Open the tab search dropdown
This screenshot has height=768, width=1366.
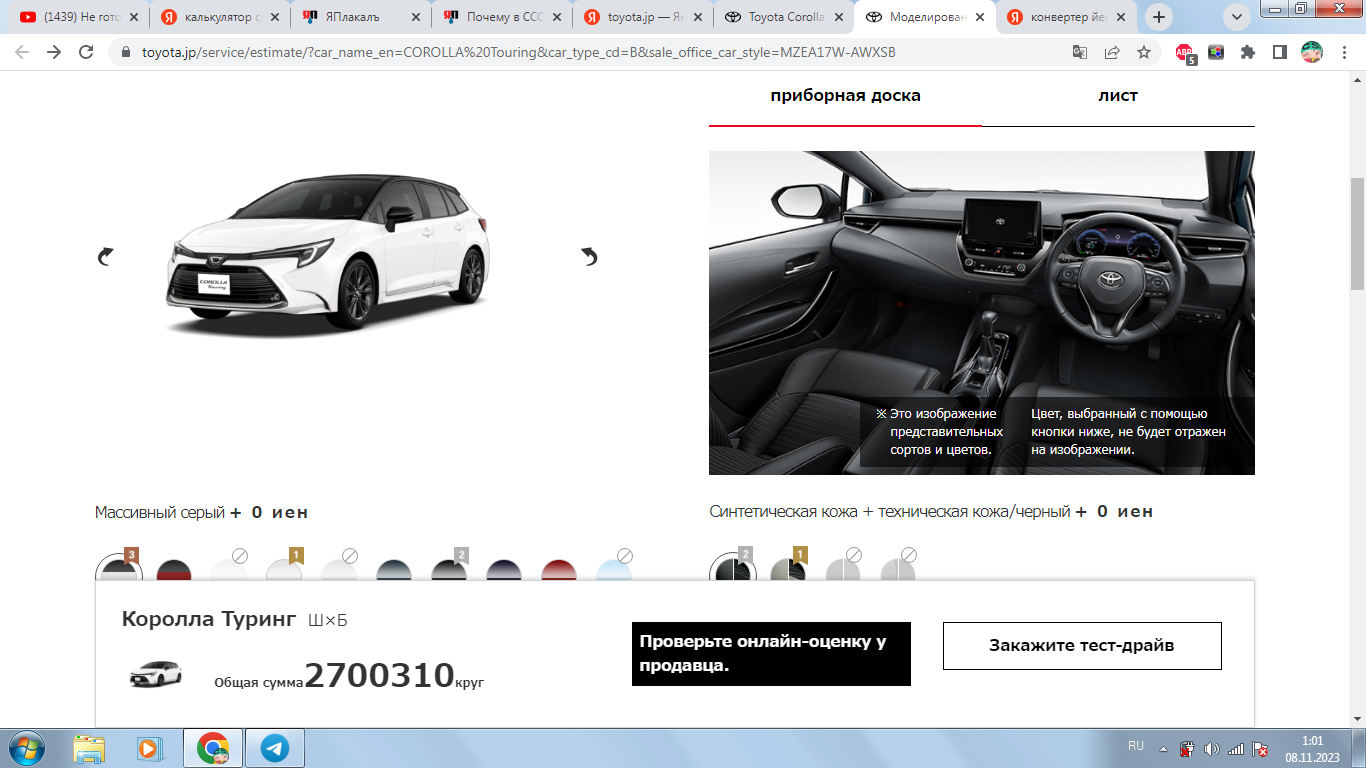pos(1239,17)
